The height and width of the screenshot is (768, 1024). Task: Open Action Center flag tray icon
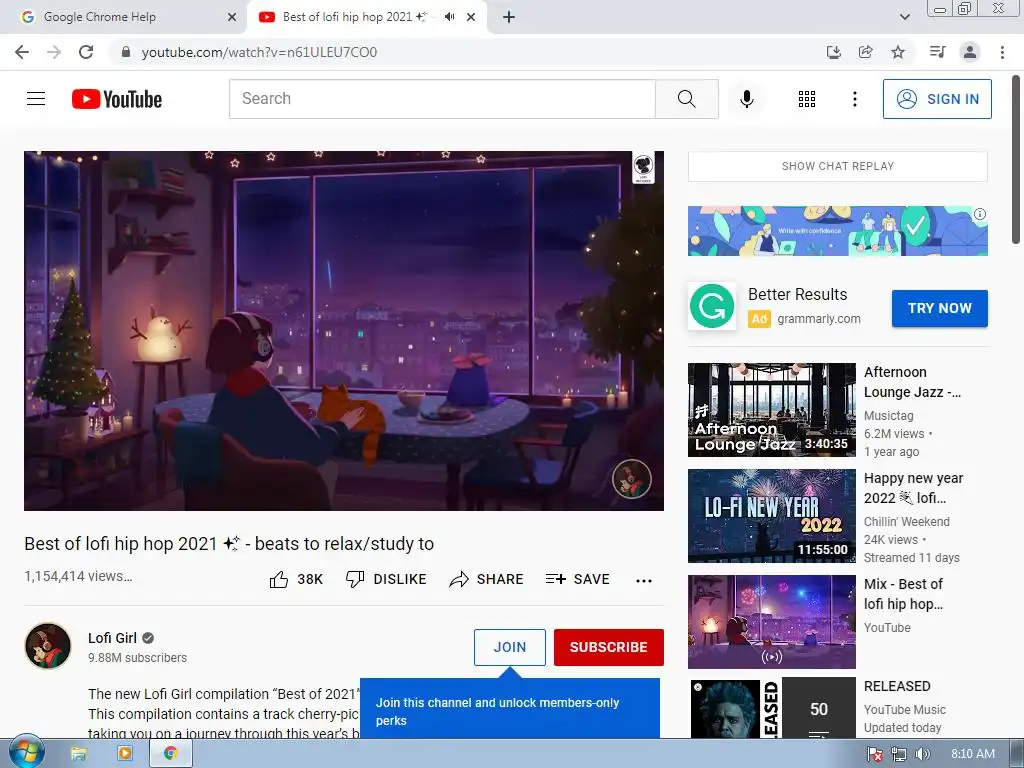[875, 754]
